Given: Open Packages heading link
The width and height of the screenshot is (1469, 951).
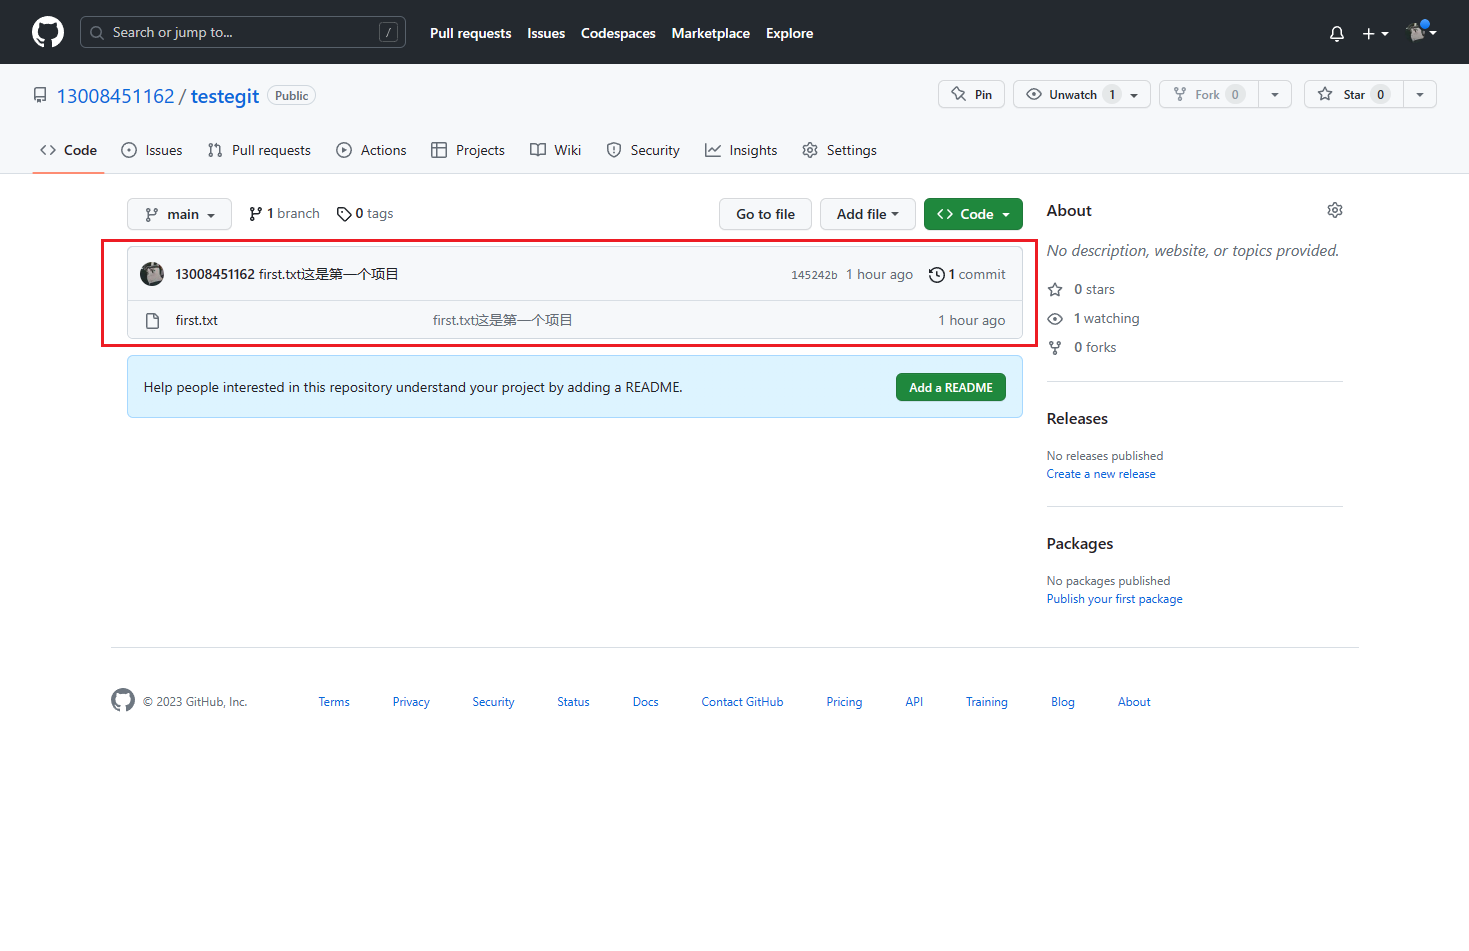Looking at the screenshot, I should (1080, 543).
